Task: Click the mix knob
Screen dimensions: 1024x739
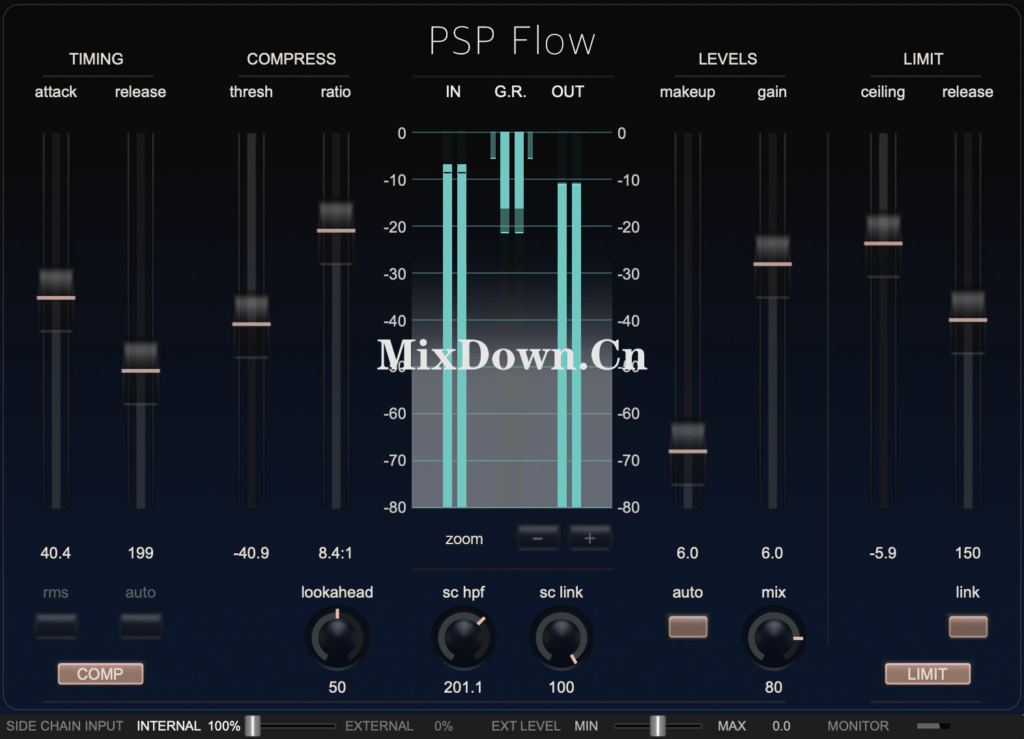Action: (x=773, y=638)
